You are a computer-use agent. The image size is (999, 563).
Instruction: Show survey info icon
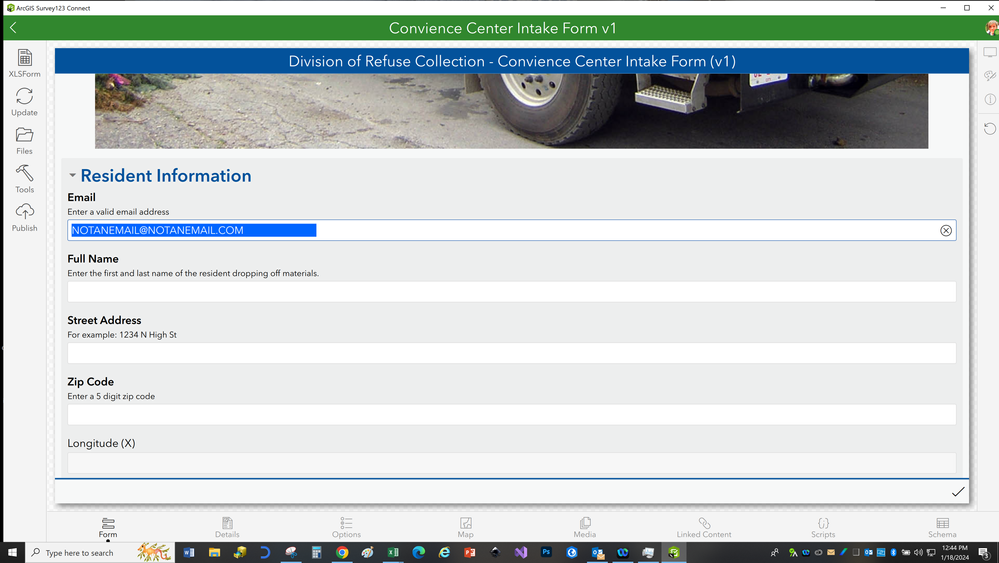click(989, 99)
